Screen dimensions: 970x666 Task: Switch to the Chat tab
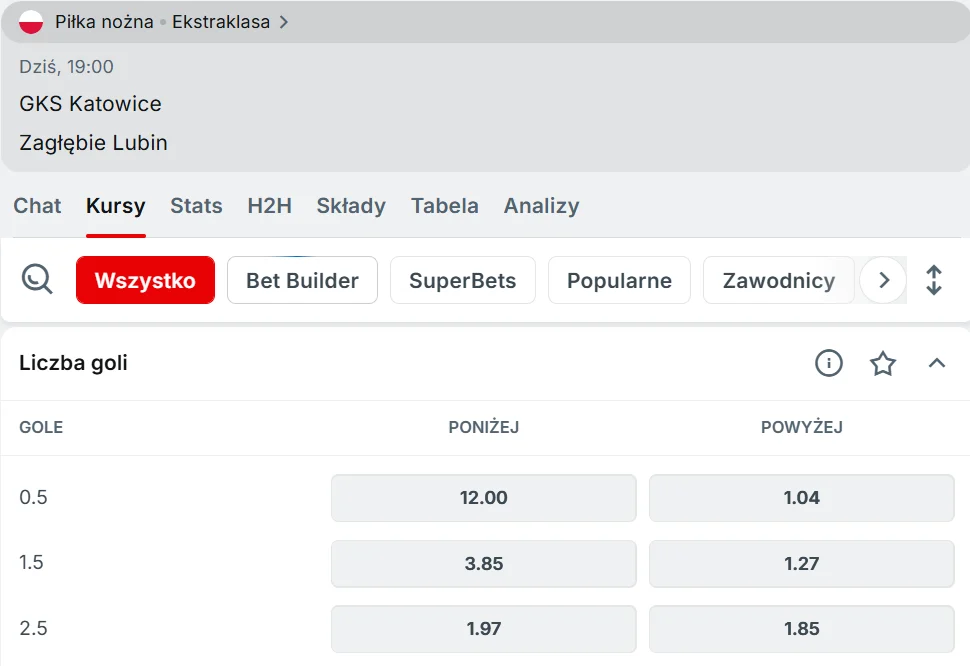coord(37,206)
